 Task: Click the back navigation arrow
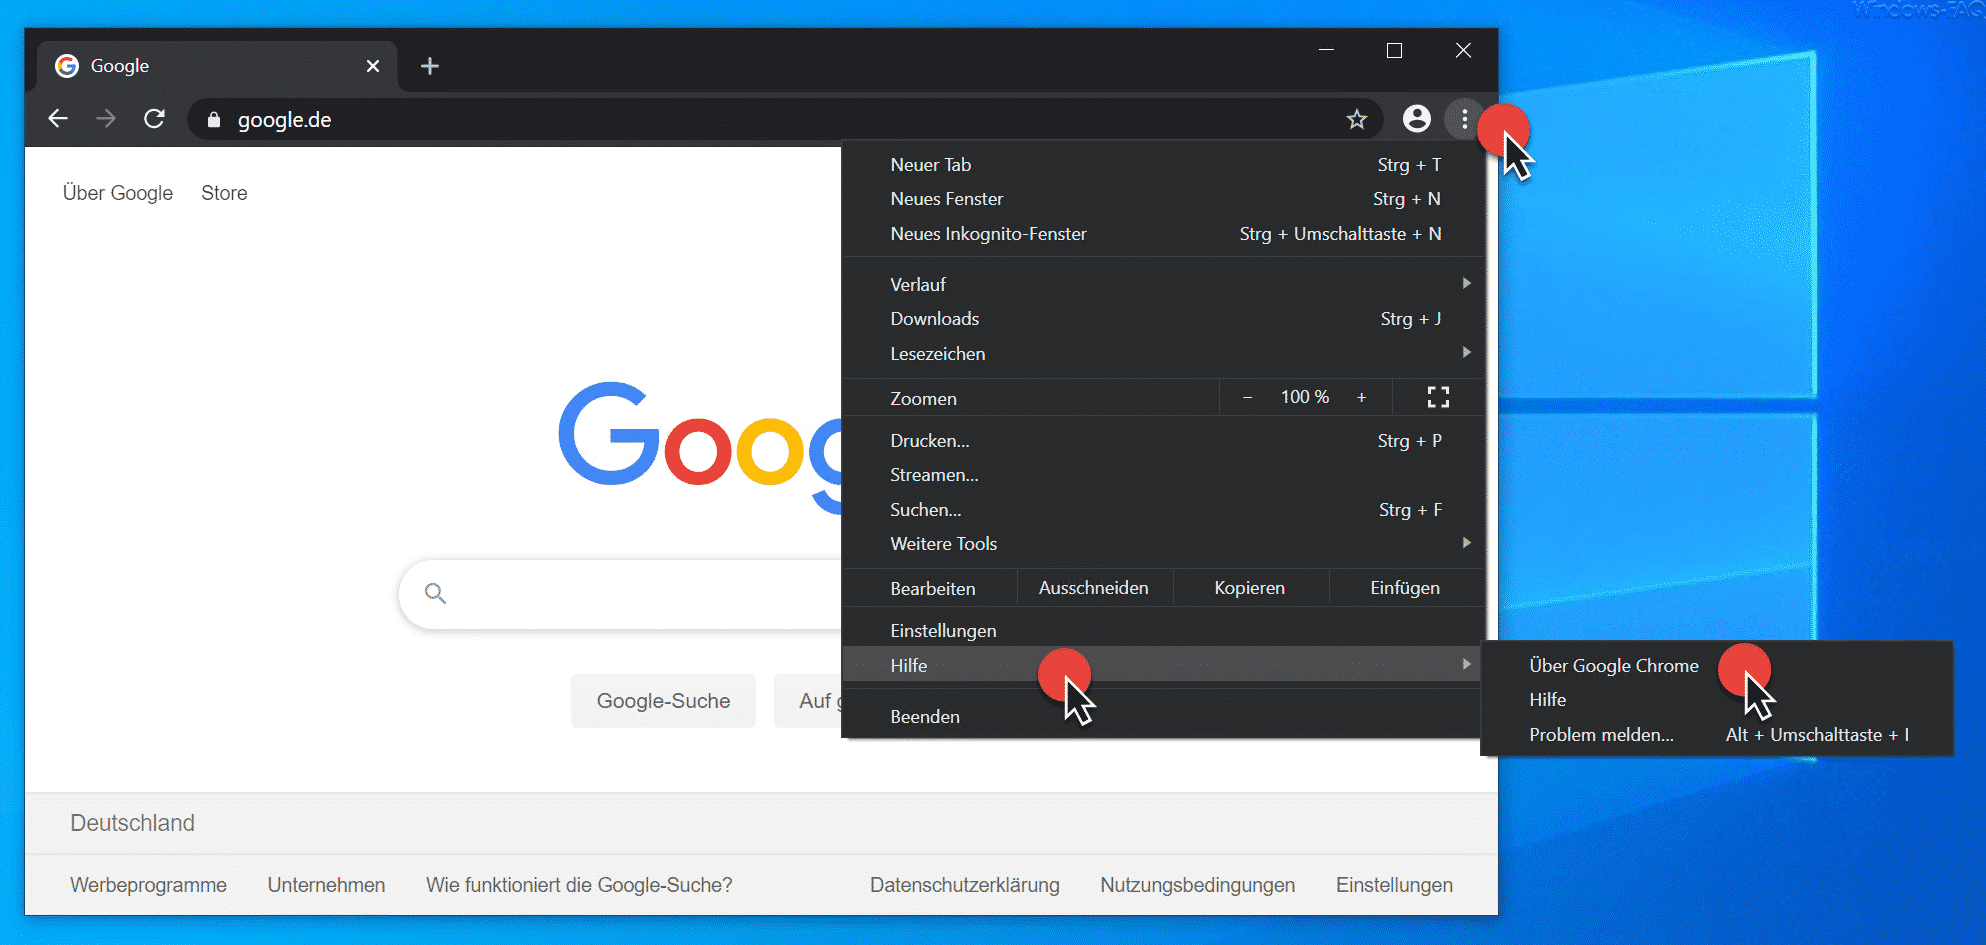pos(58,119)
